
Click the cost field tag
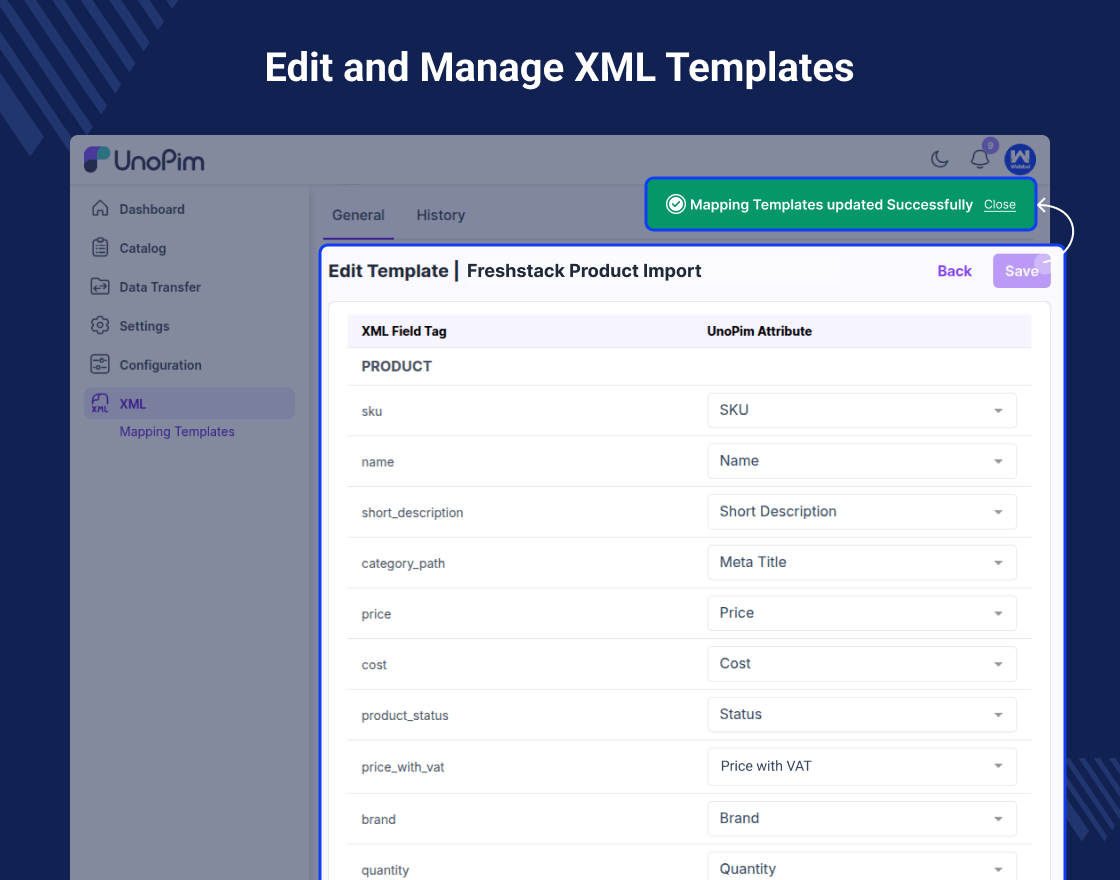coord(374,665)
